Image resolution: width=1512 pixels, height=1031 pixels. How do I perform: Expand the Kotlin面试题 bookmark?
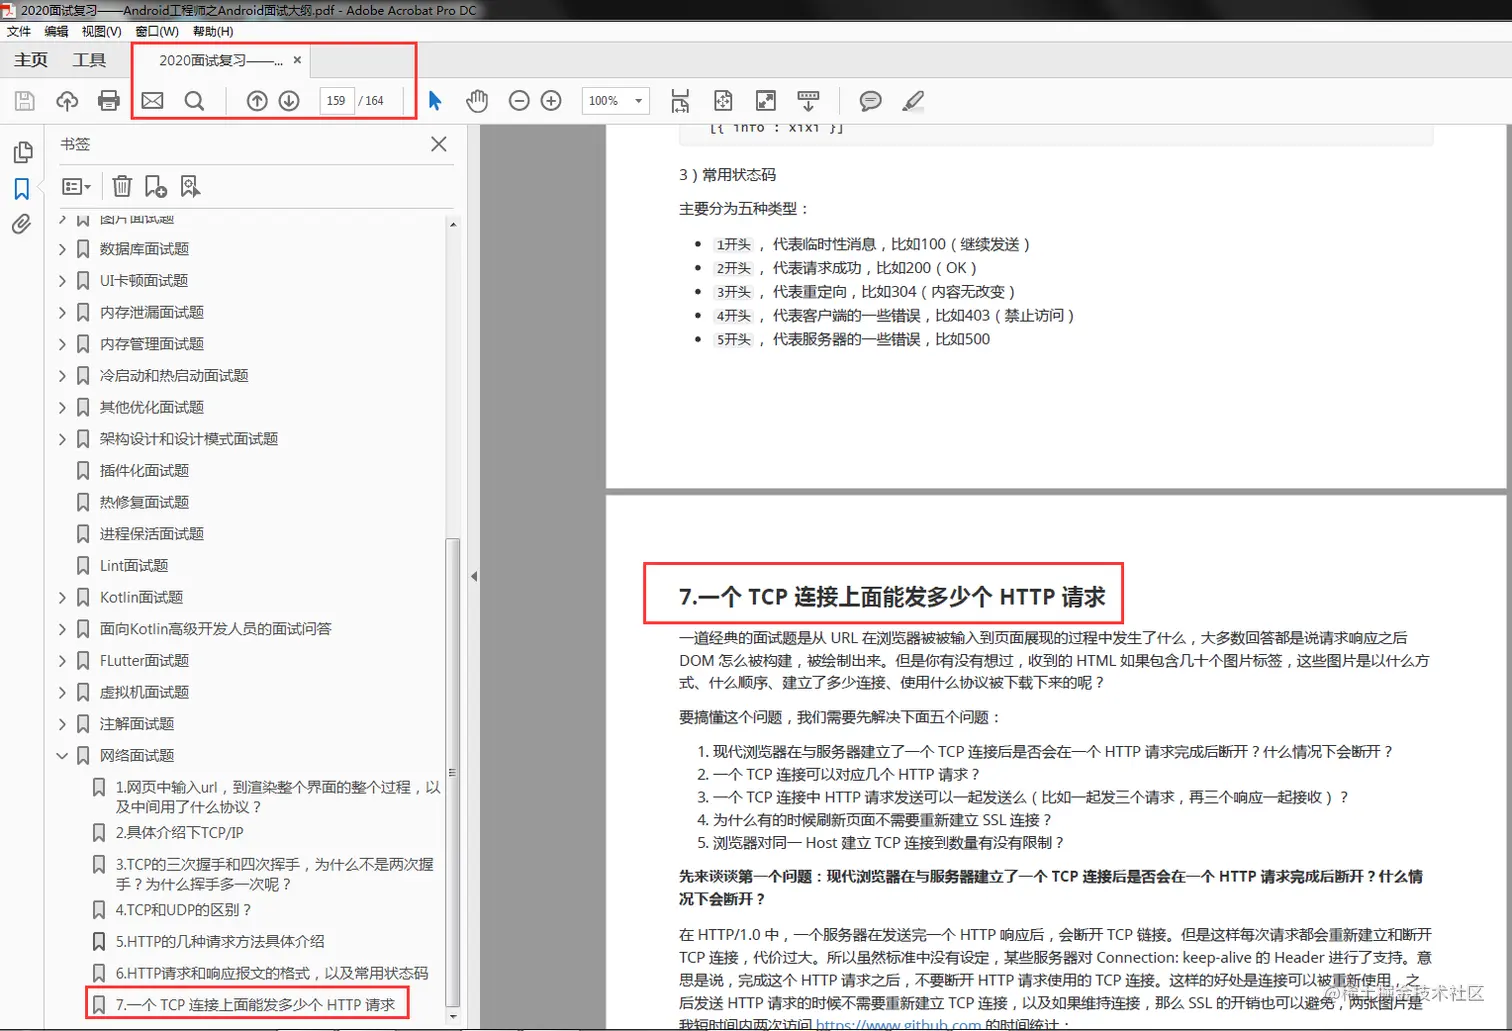point(62,597)
